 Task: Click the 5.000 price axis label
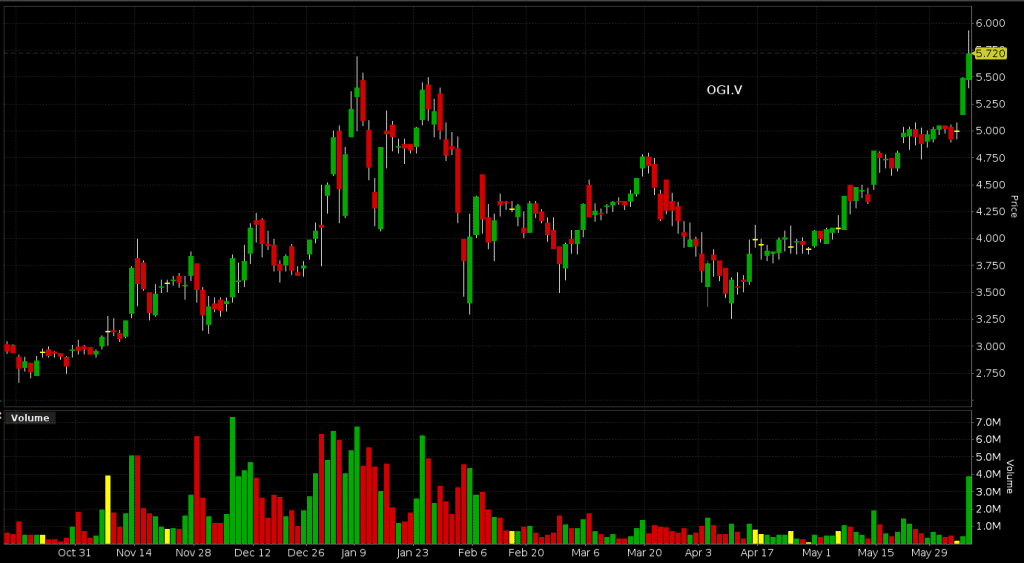point(991,131)
